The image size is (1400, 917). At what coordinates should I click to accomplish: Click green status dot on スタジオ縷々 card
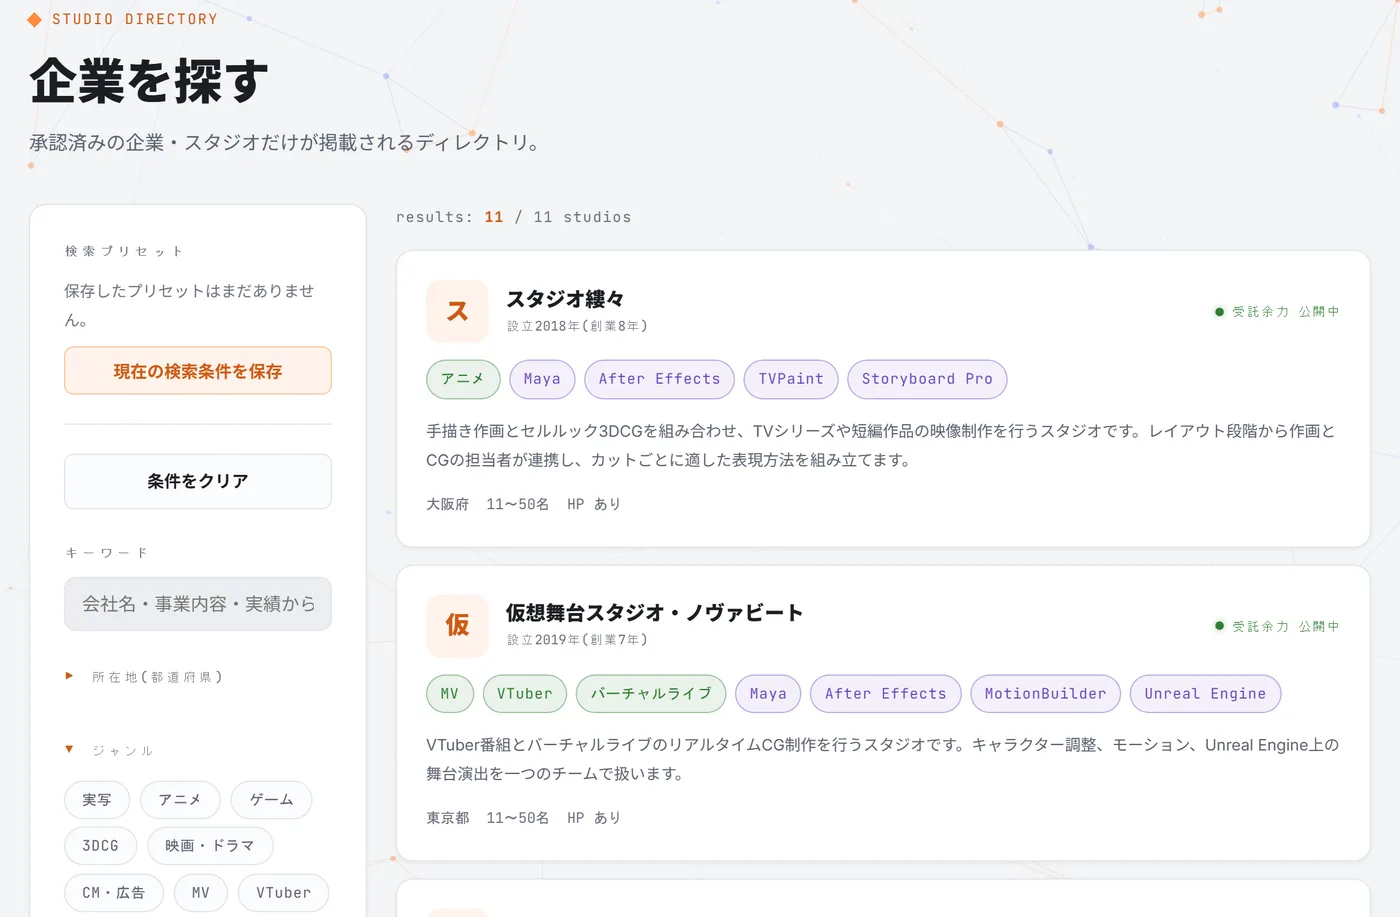coord(1219,312)
